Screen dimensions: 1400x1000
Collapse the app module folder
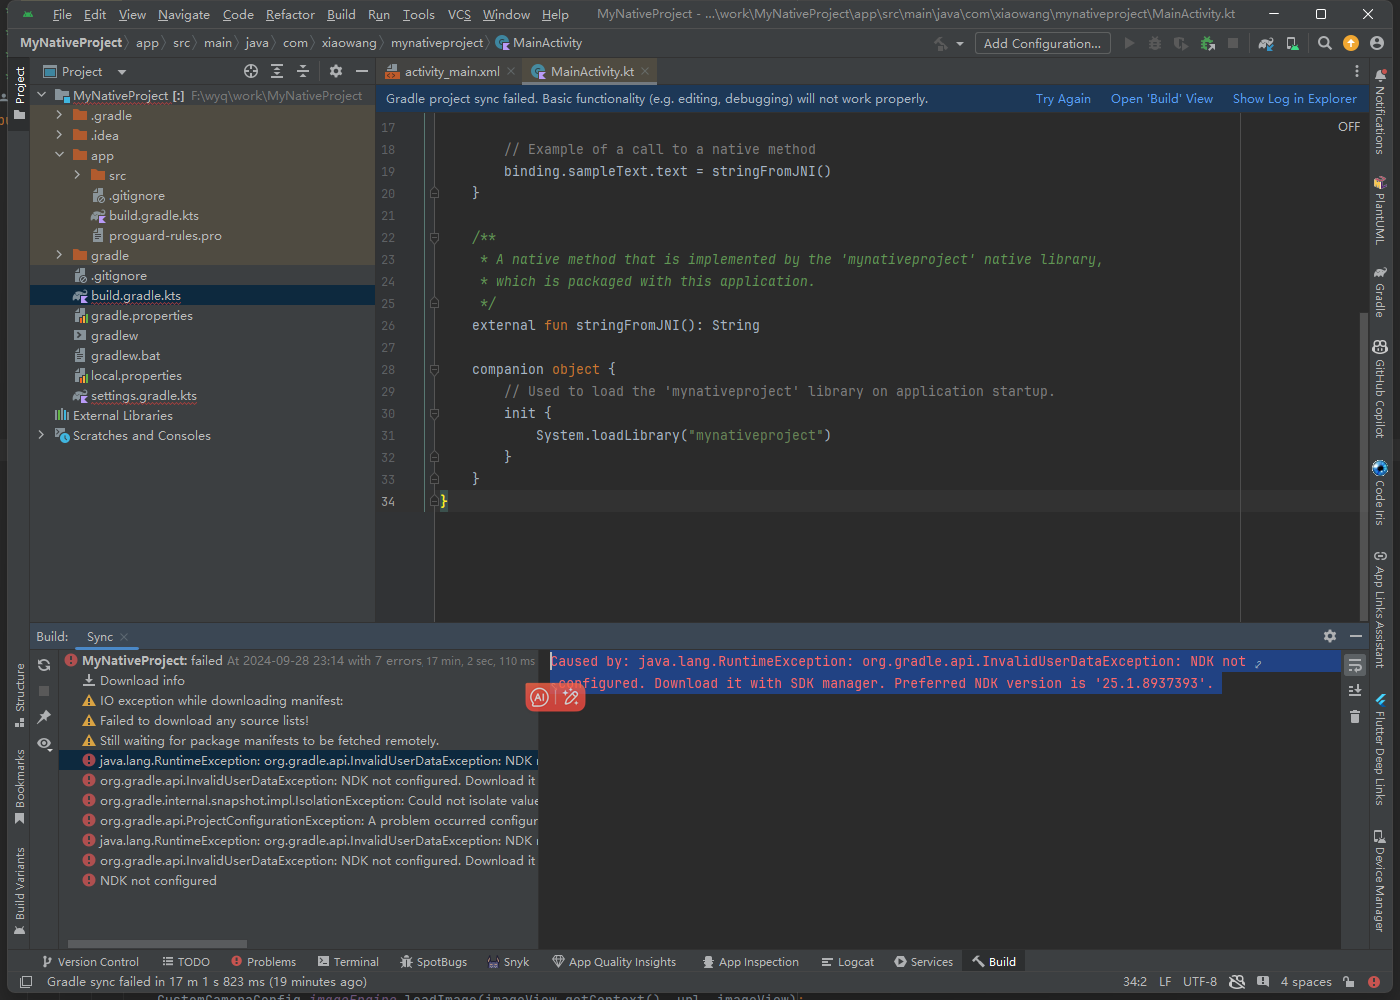point(59,155)
